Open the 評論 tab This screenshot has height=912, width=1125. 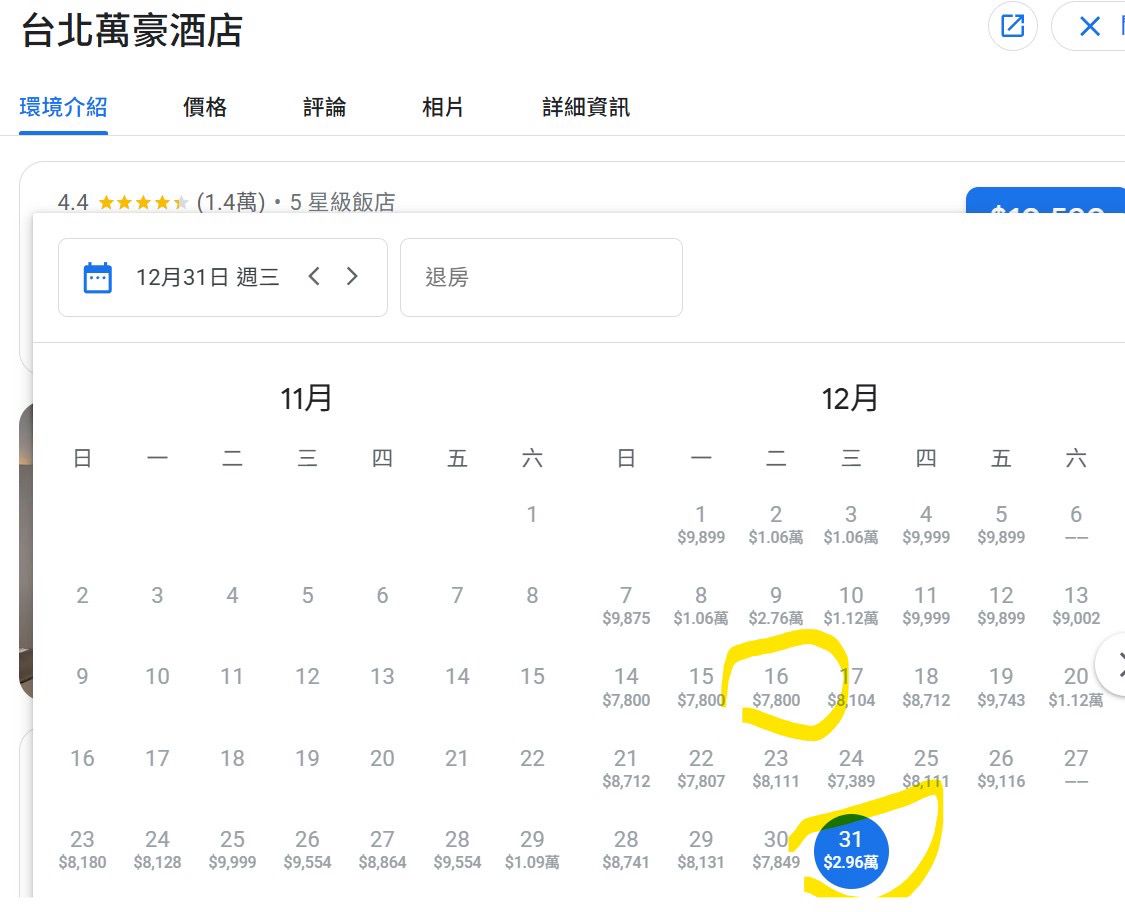(x=324, y=108)
